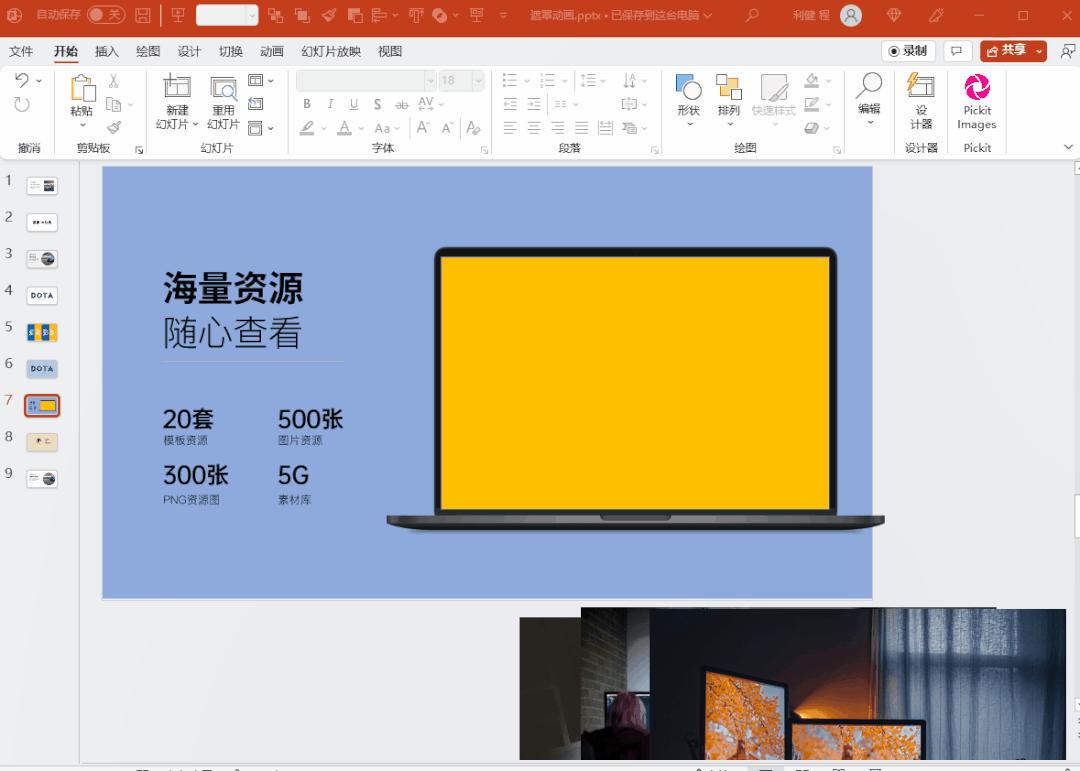Click the 录制 (Record) button

point(907,50)
